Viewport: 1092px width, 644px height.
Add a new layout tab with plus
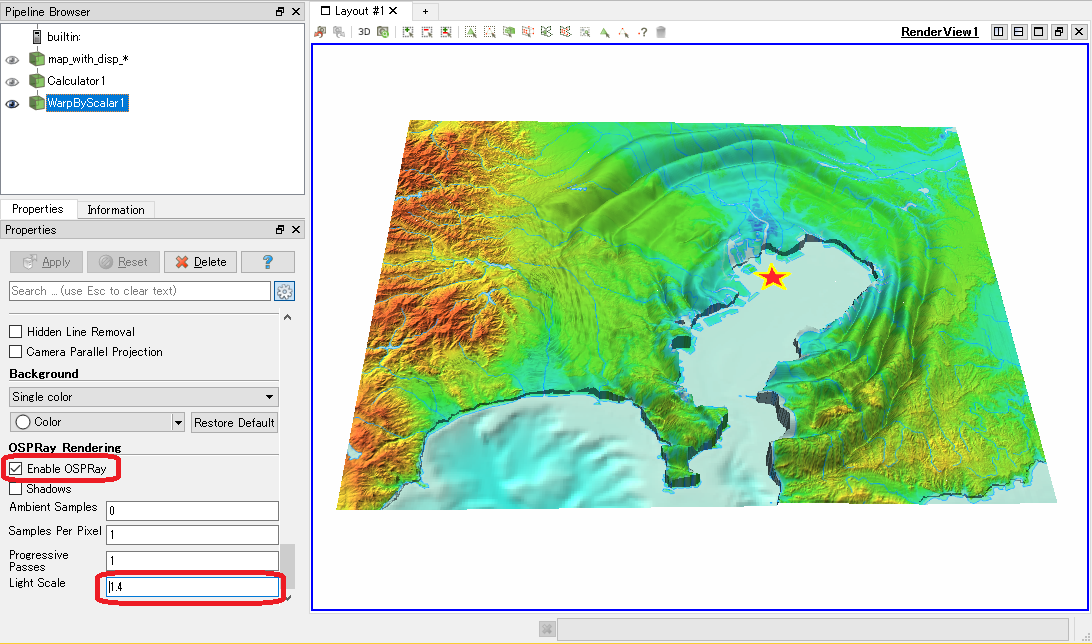coord(425,11)
